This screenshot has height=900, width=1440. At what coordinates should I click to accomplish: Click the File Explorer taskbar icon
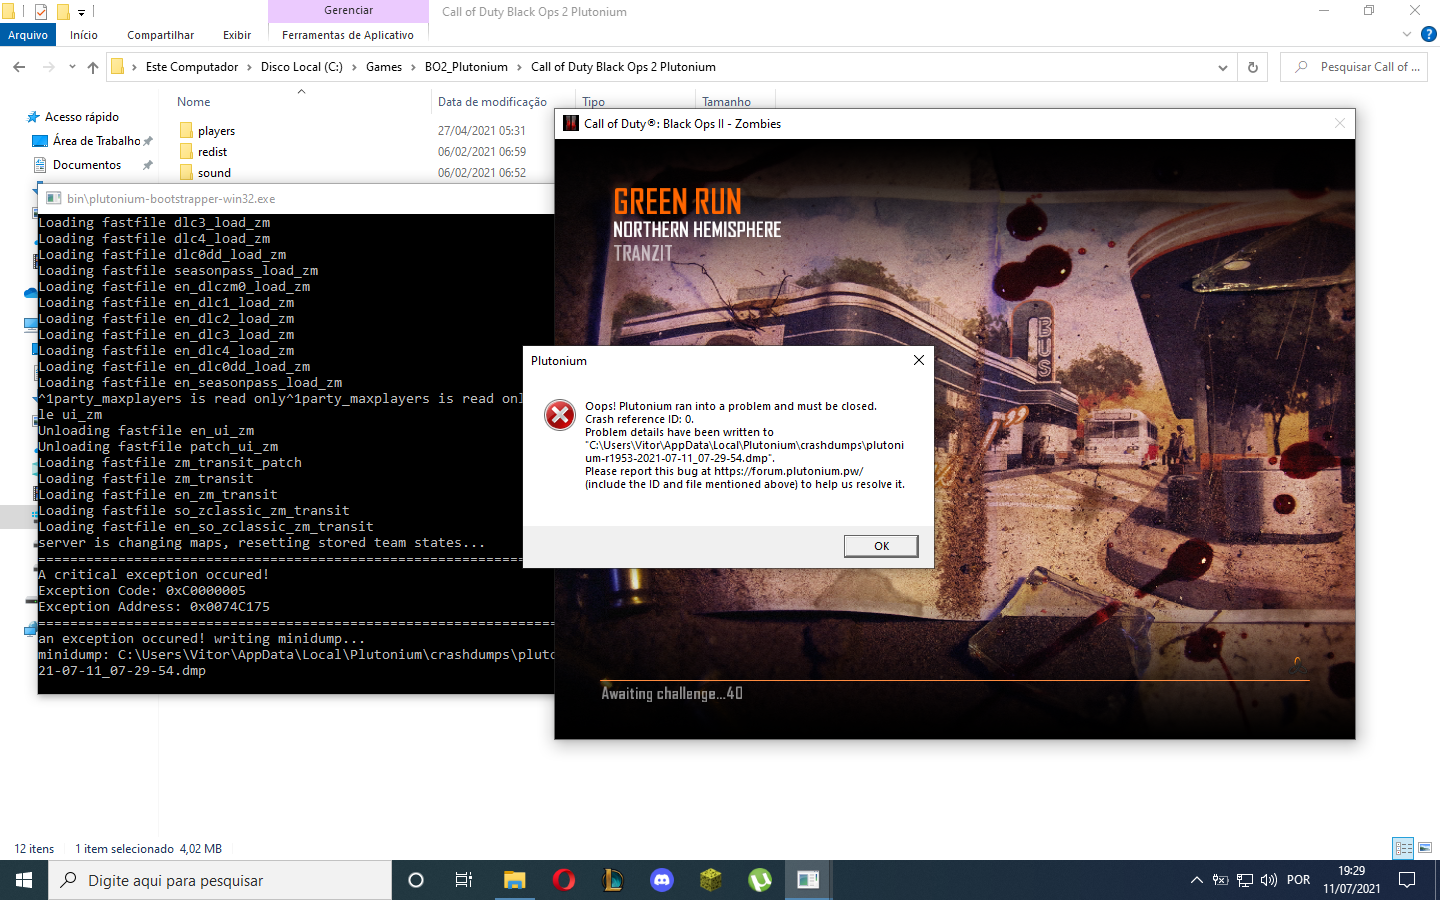514,880
